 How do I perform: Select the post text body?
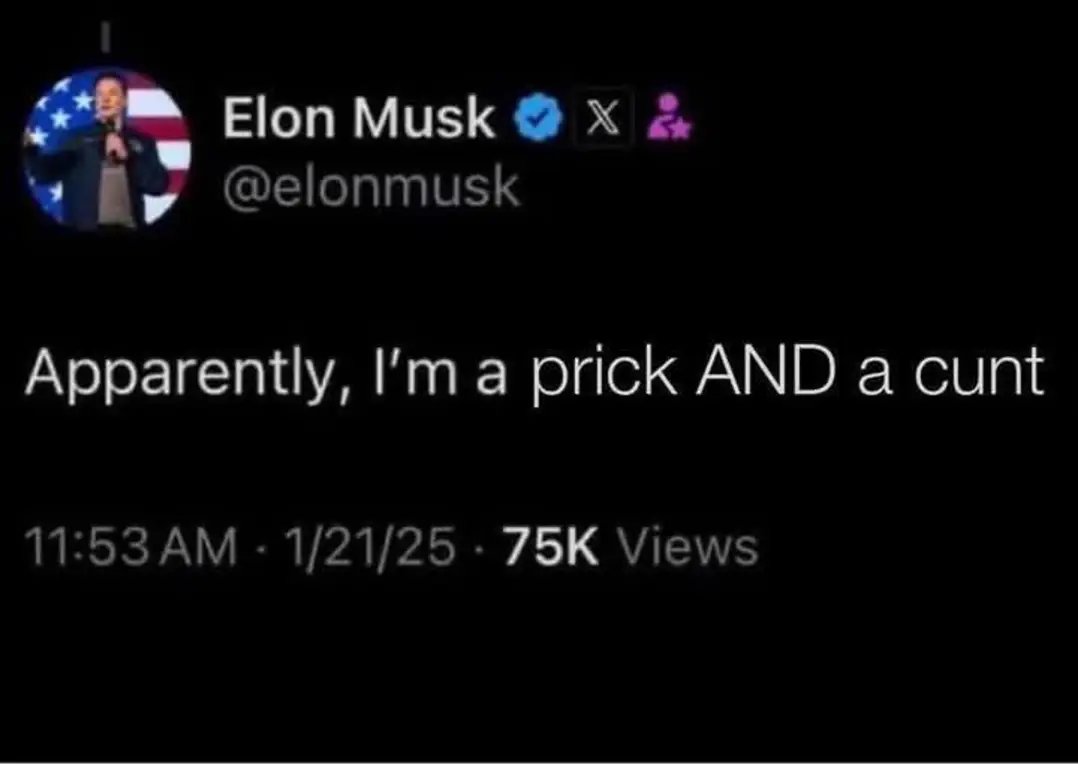click(x=534, y=375)
